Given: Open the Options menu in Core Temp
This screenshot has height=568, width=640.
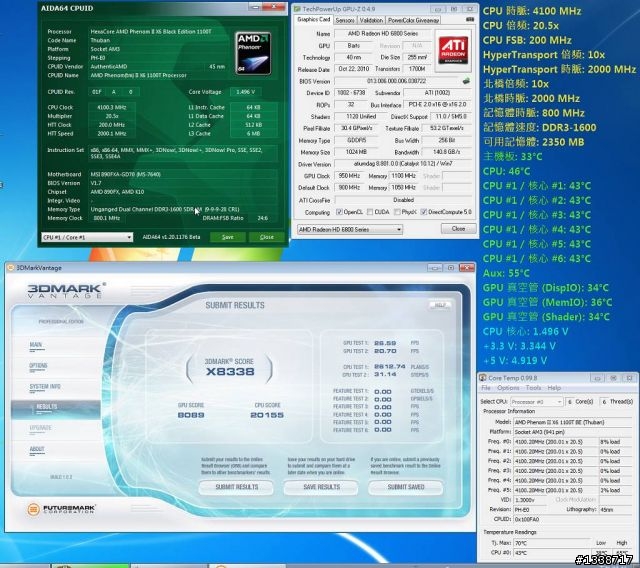Looking at the screenshot, I should pos(508,388).
